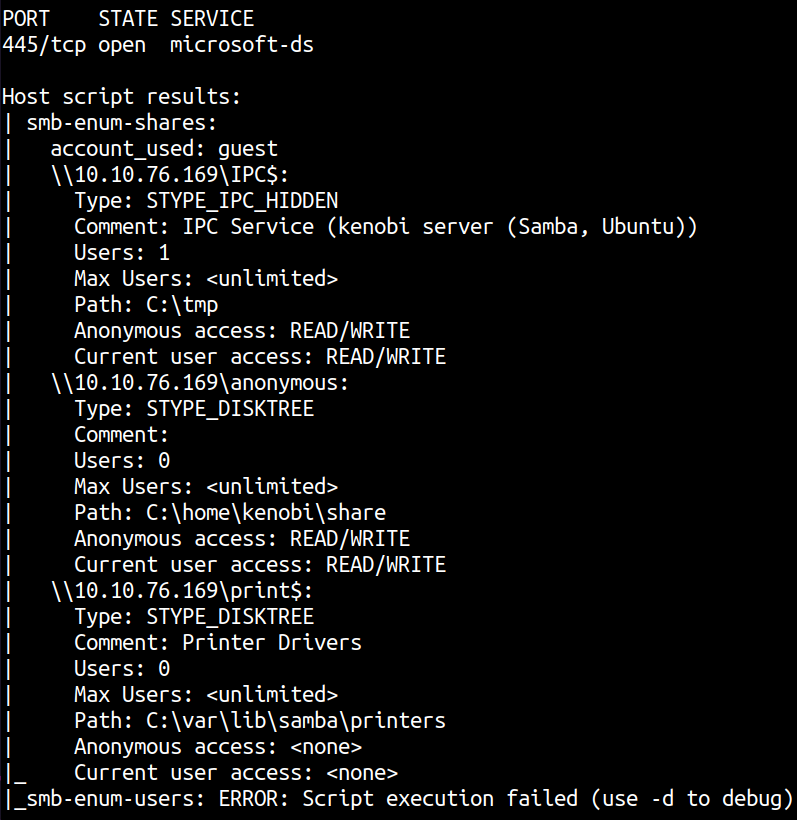Click the IPC Service comment line
The image size is (797, 820).
(385, 226)
